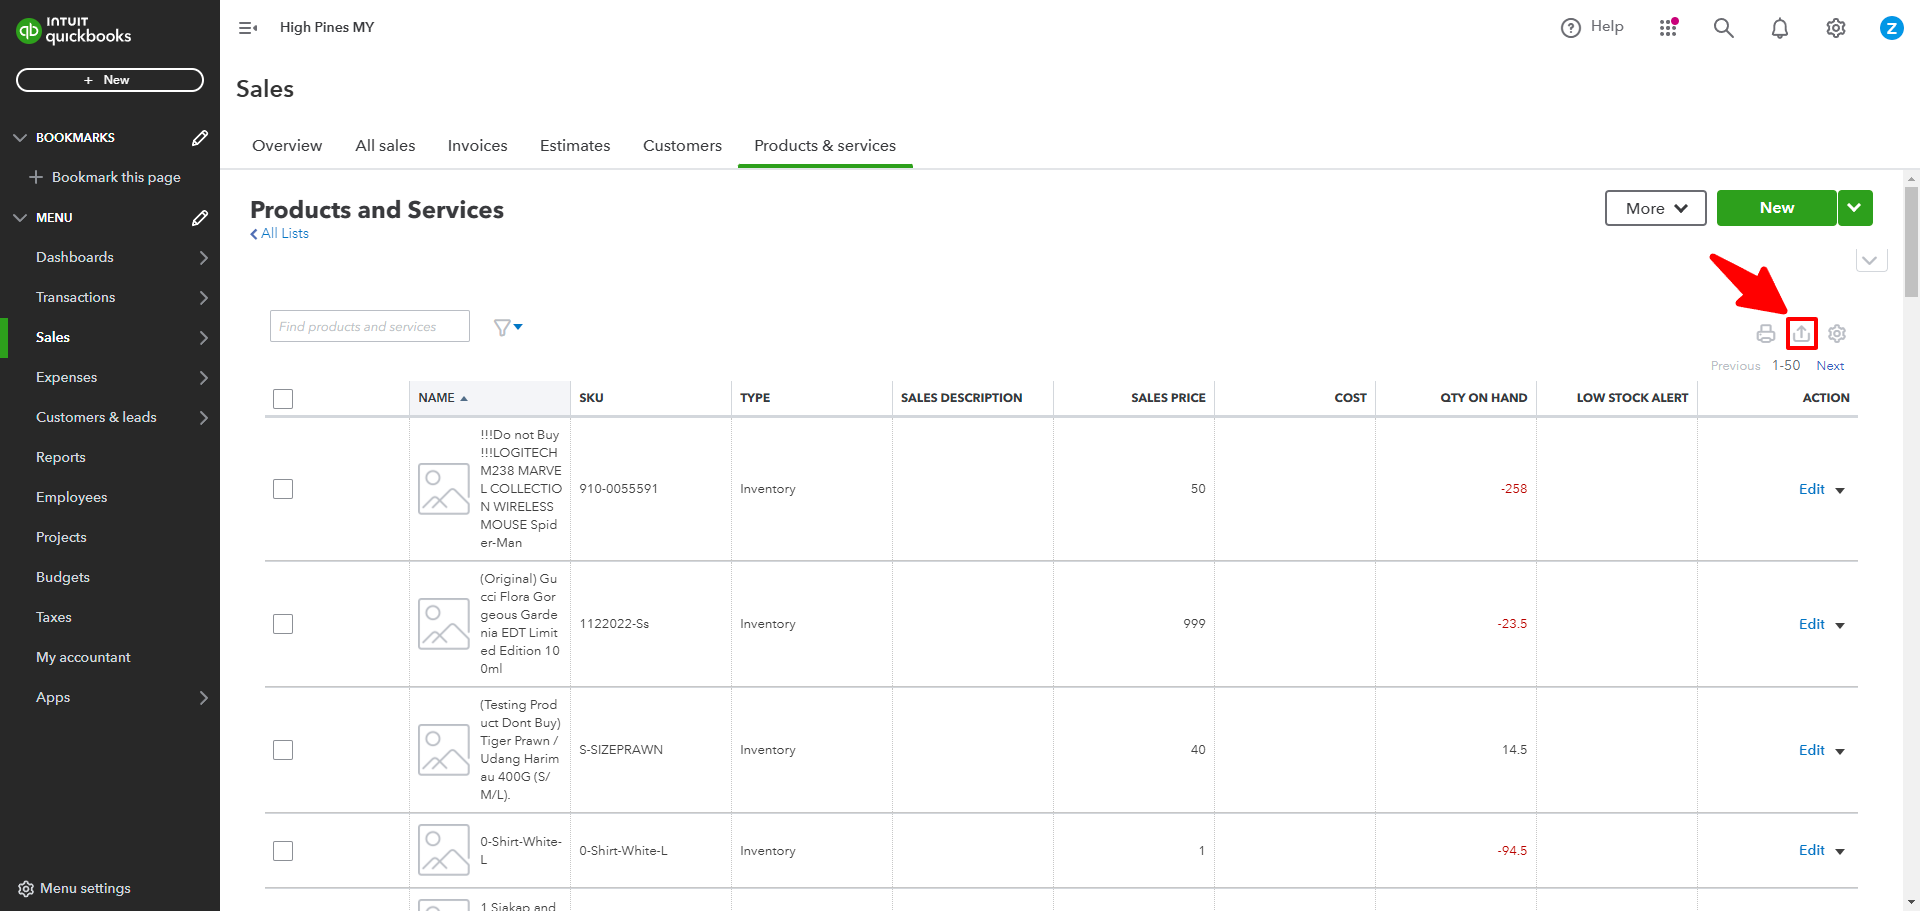The image size is (1920, 911).
Task: Click image placeholder for Logitech M238 mouse
Action: click(x=444, y=489)
